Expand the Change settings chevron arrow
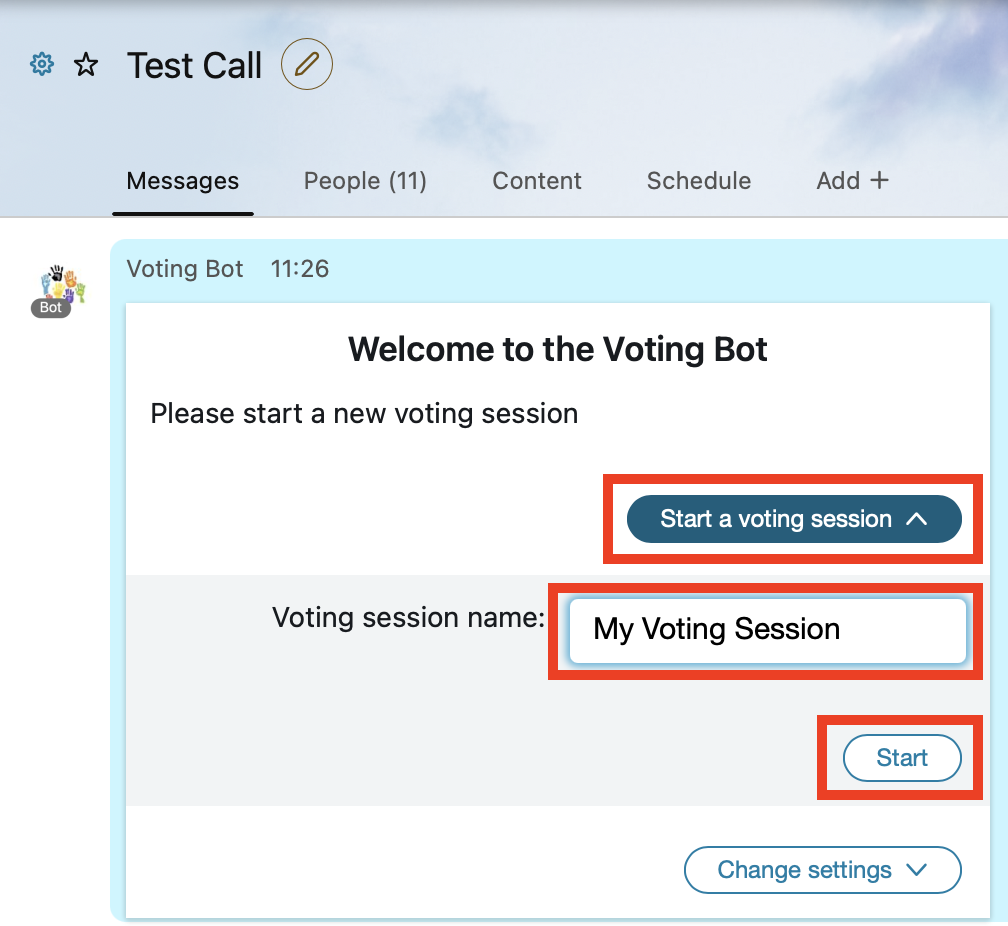The image size is (1008, 926). (916, 870)
